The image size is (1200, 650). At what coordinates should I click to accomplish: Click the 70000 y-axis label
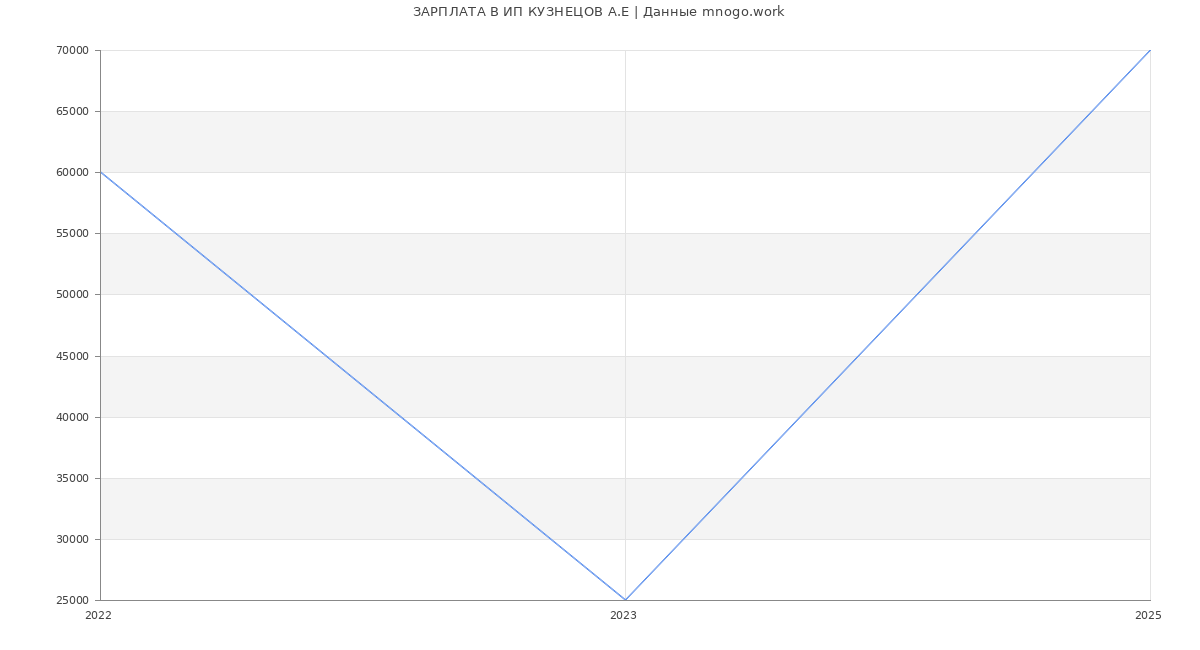click(72, 50)
